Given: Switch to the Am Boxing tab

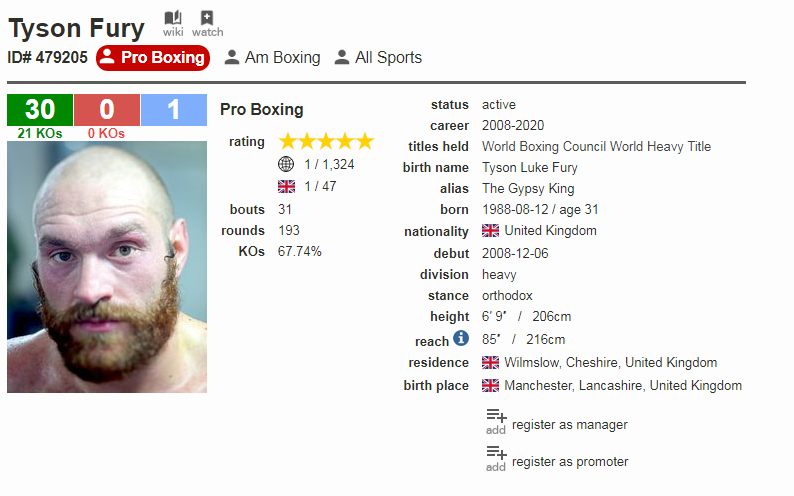Looking at the screenshot, I should [x=272, y=58].
